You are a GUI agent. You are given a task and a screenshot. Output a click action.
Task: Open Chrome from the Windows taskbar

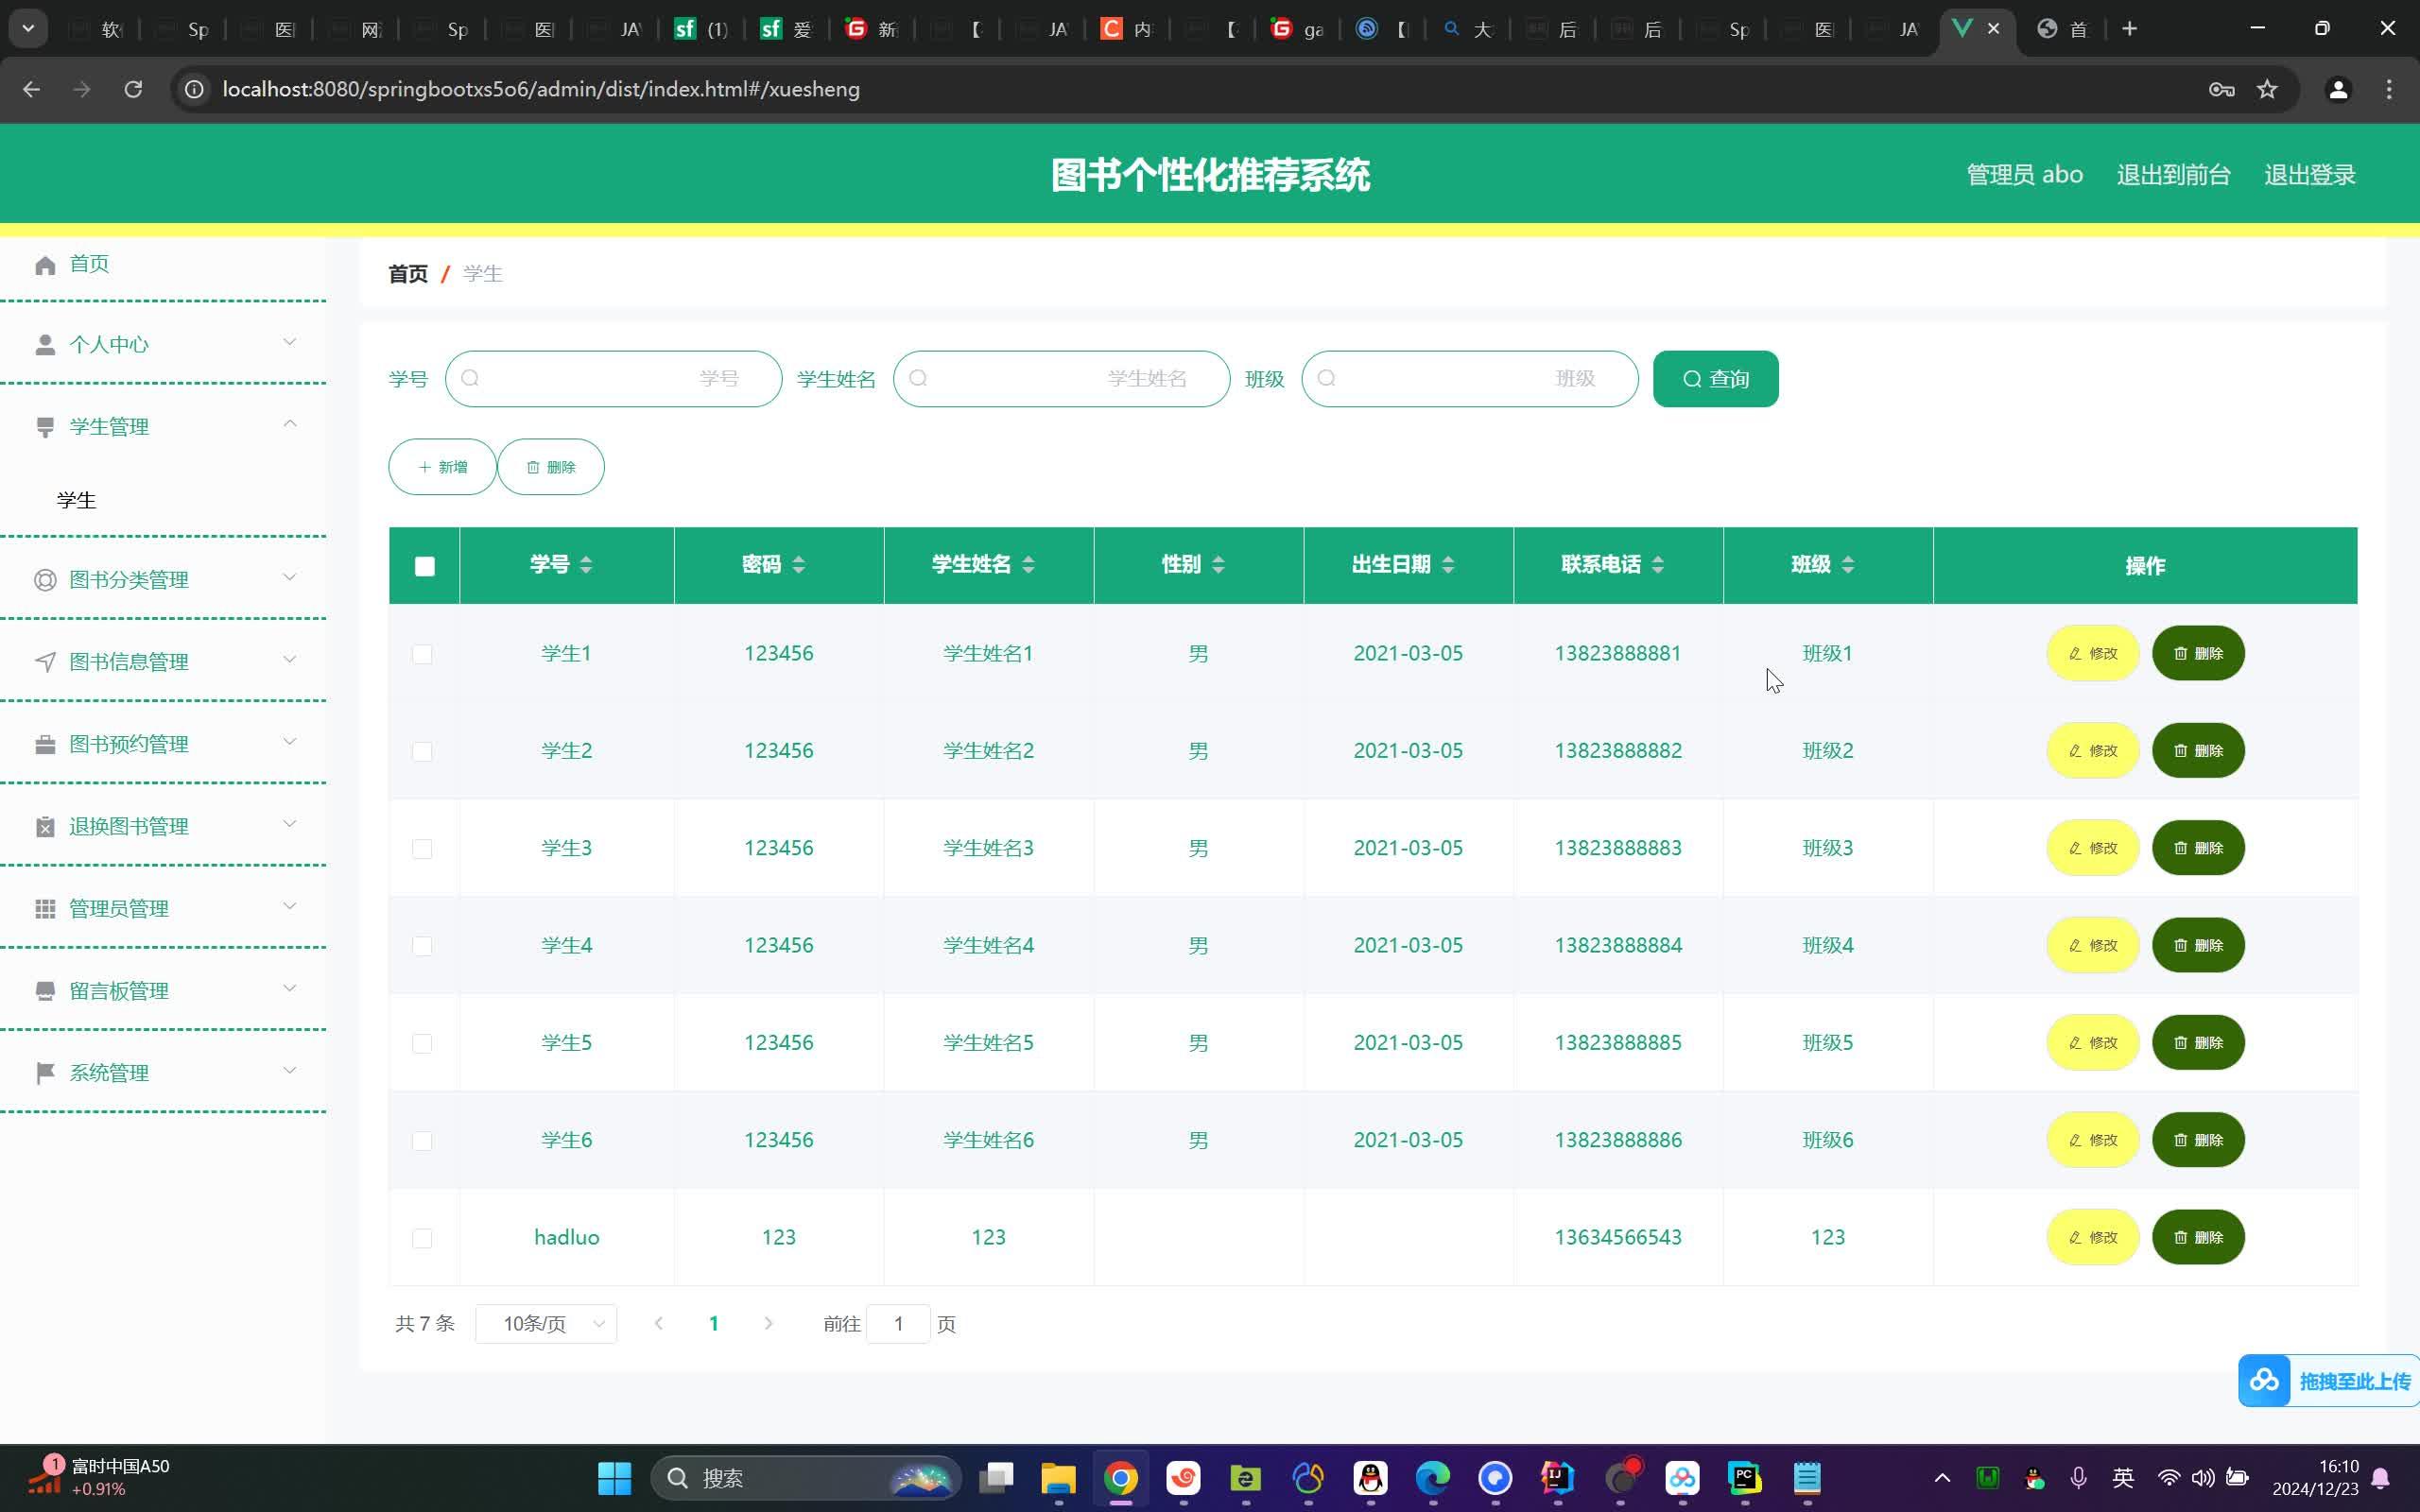point(1120,1478)
